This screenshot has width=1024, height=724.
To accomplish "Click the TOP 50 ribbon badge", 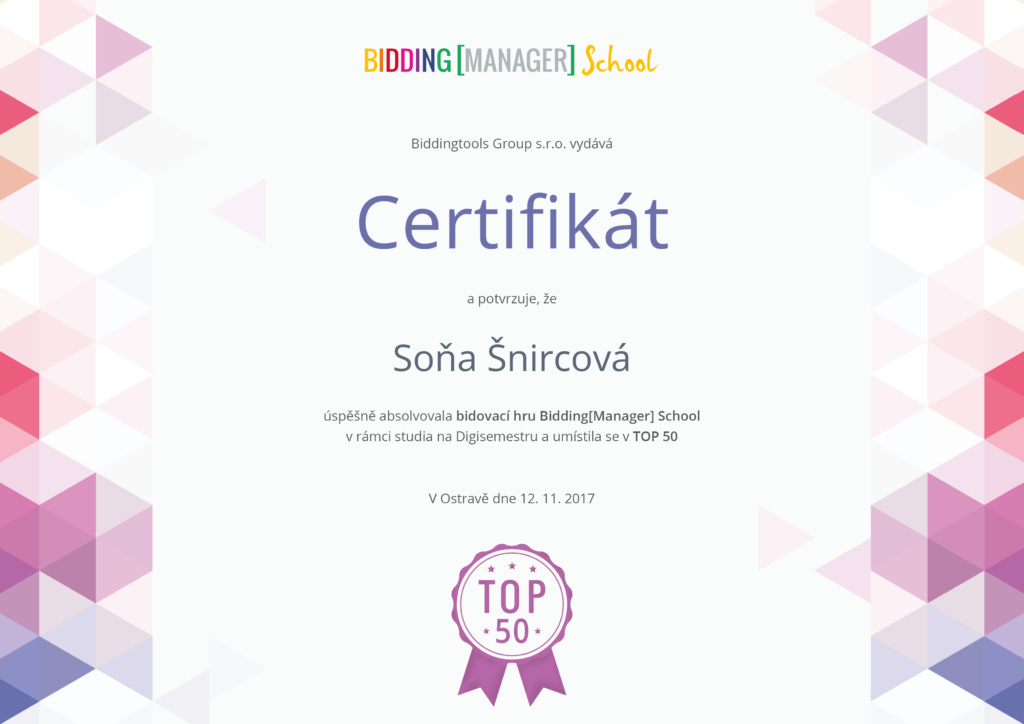I will click(x=512, y=625).
